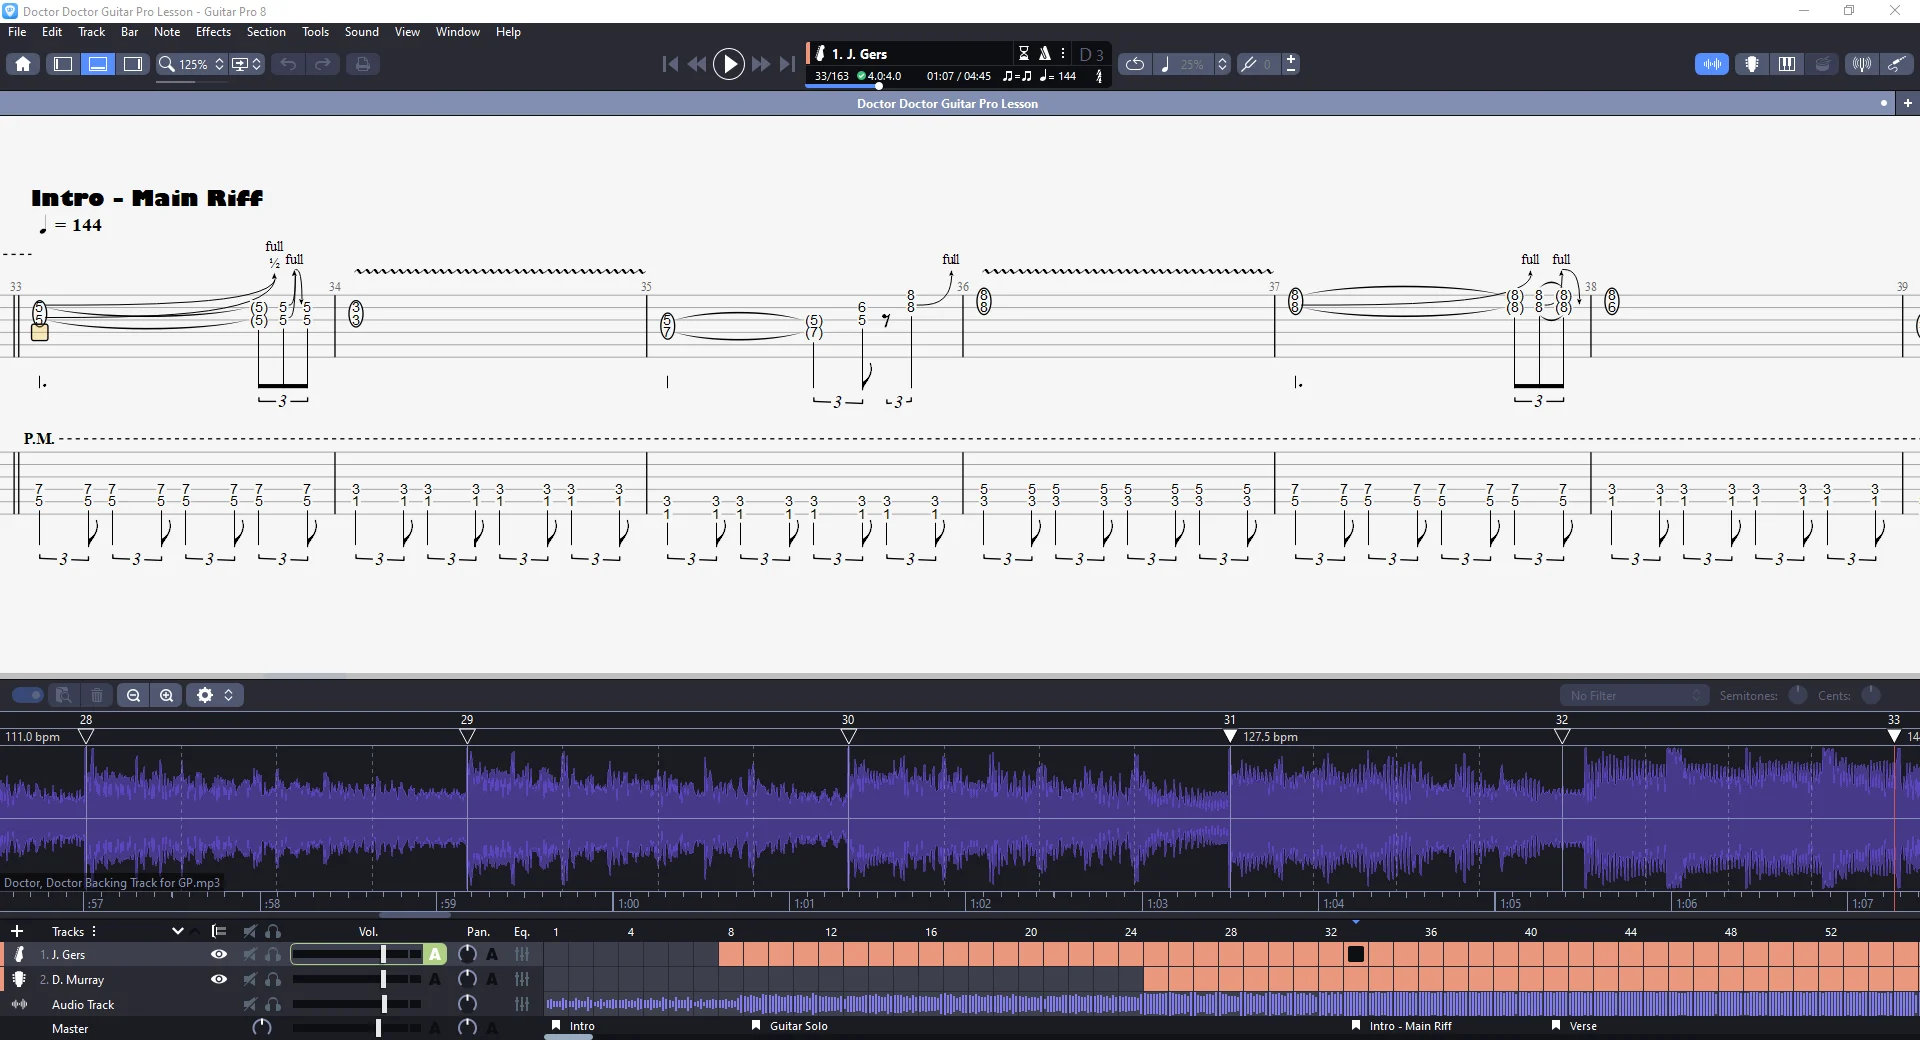1920x1040 pixels.
Task: Open the Section menu
Action: point(266,32)
